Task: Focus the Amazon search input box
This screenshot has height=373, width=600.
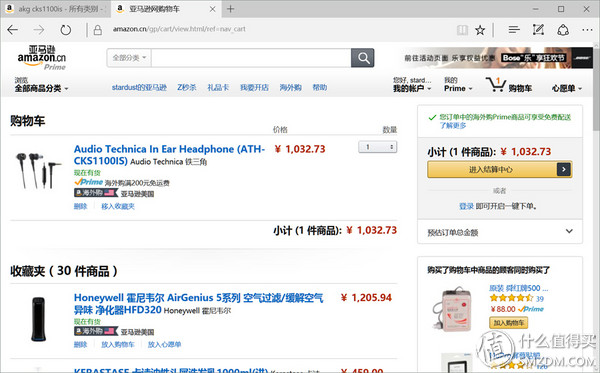Action: 251,58
